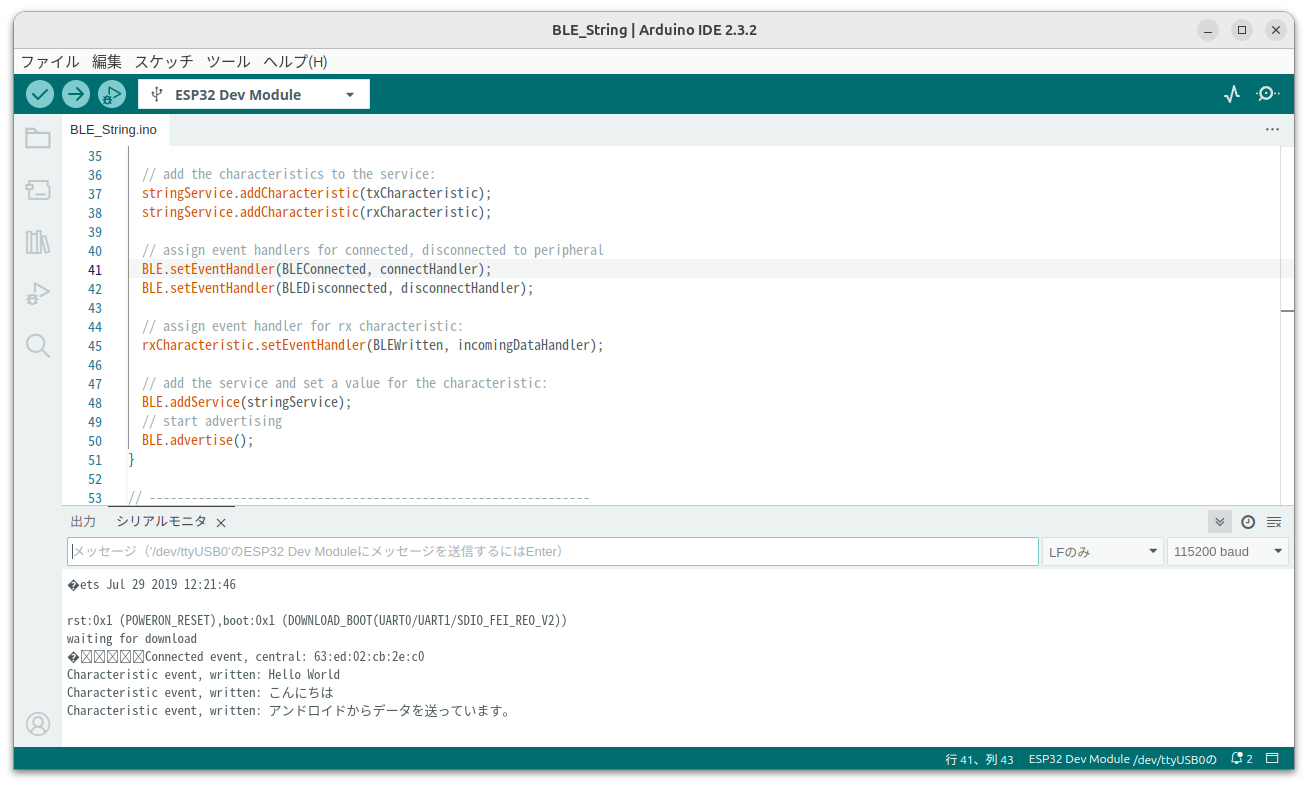Click the "// assign event handler for rx" comment
Screen dimensions: 1308x786
(303, 327)
